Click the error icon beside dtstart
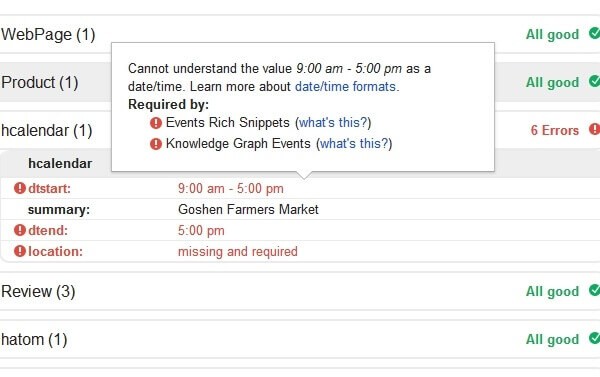 (20, 188)
